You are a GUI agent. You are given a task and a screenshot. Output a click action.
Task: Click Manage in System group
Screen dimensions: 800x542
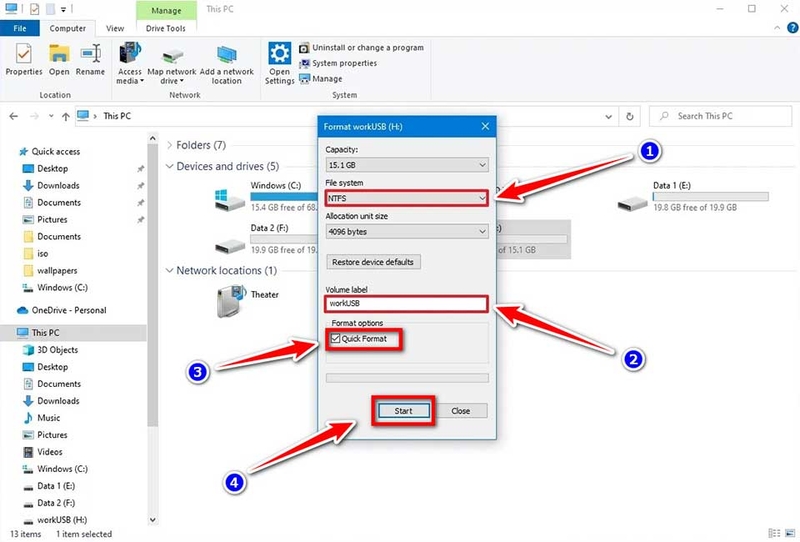(x=321, y=79)
